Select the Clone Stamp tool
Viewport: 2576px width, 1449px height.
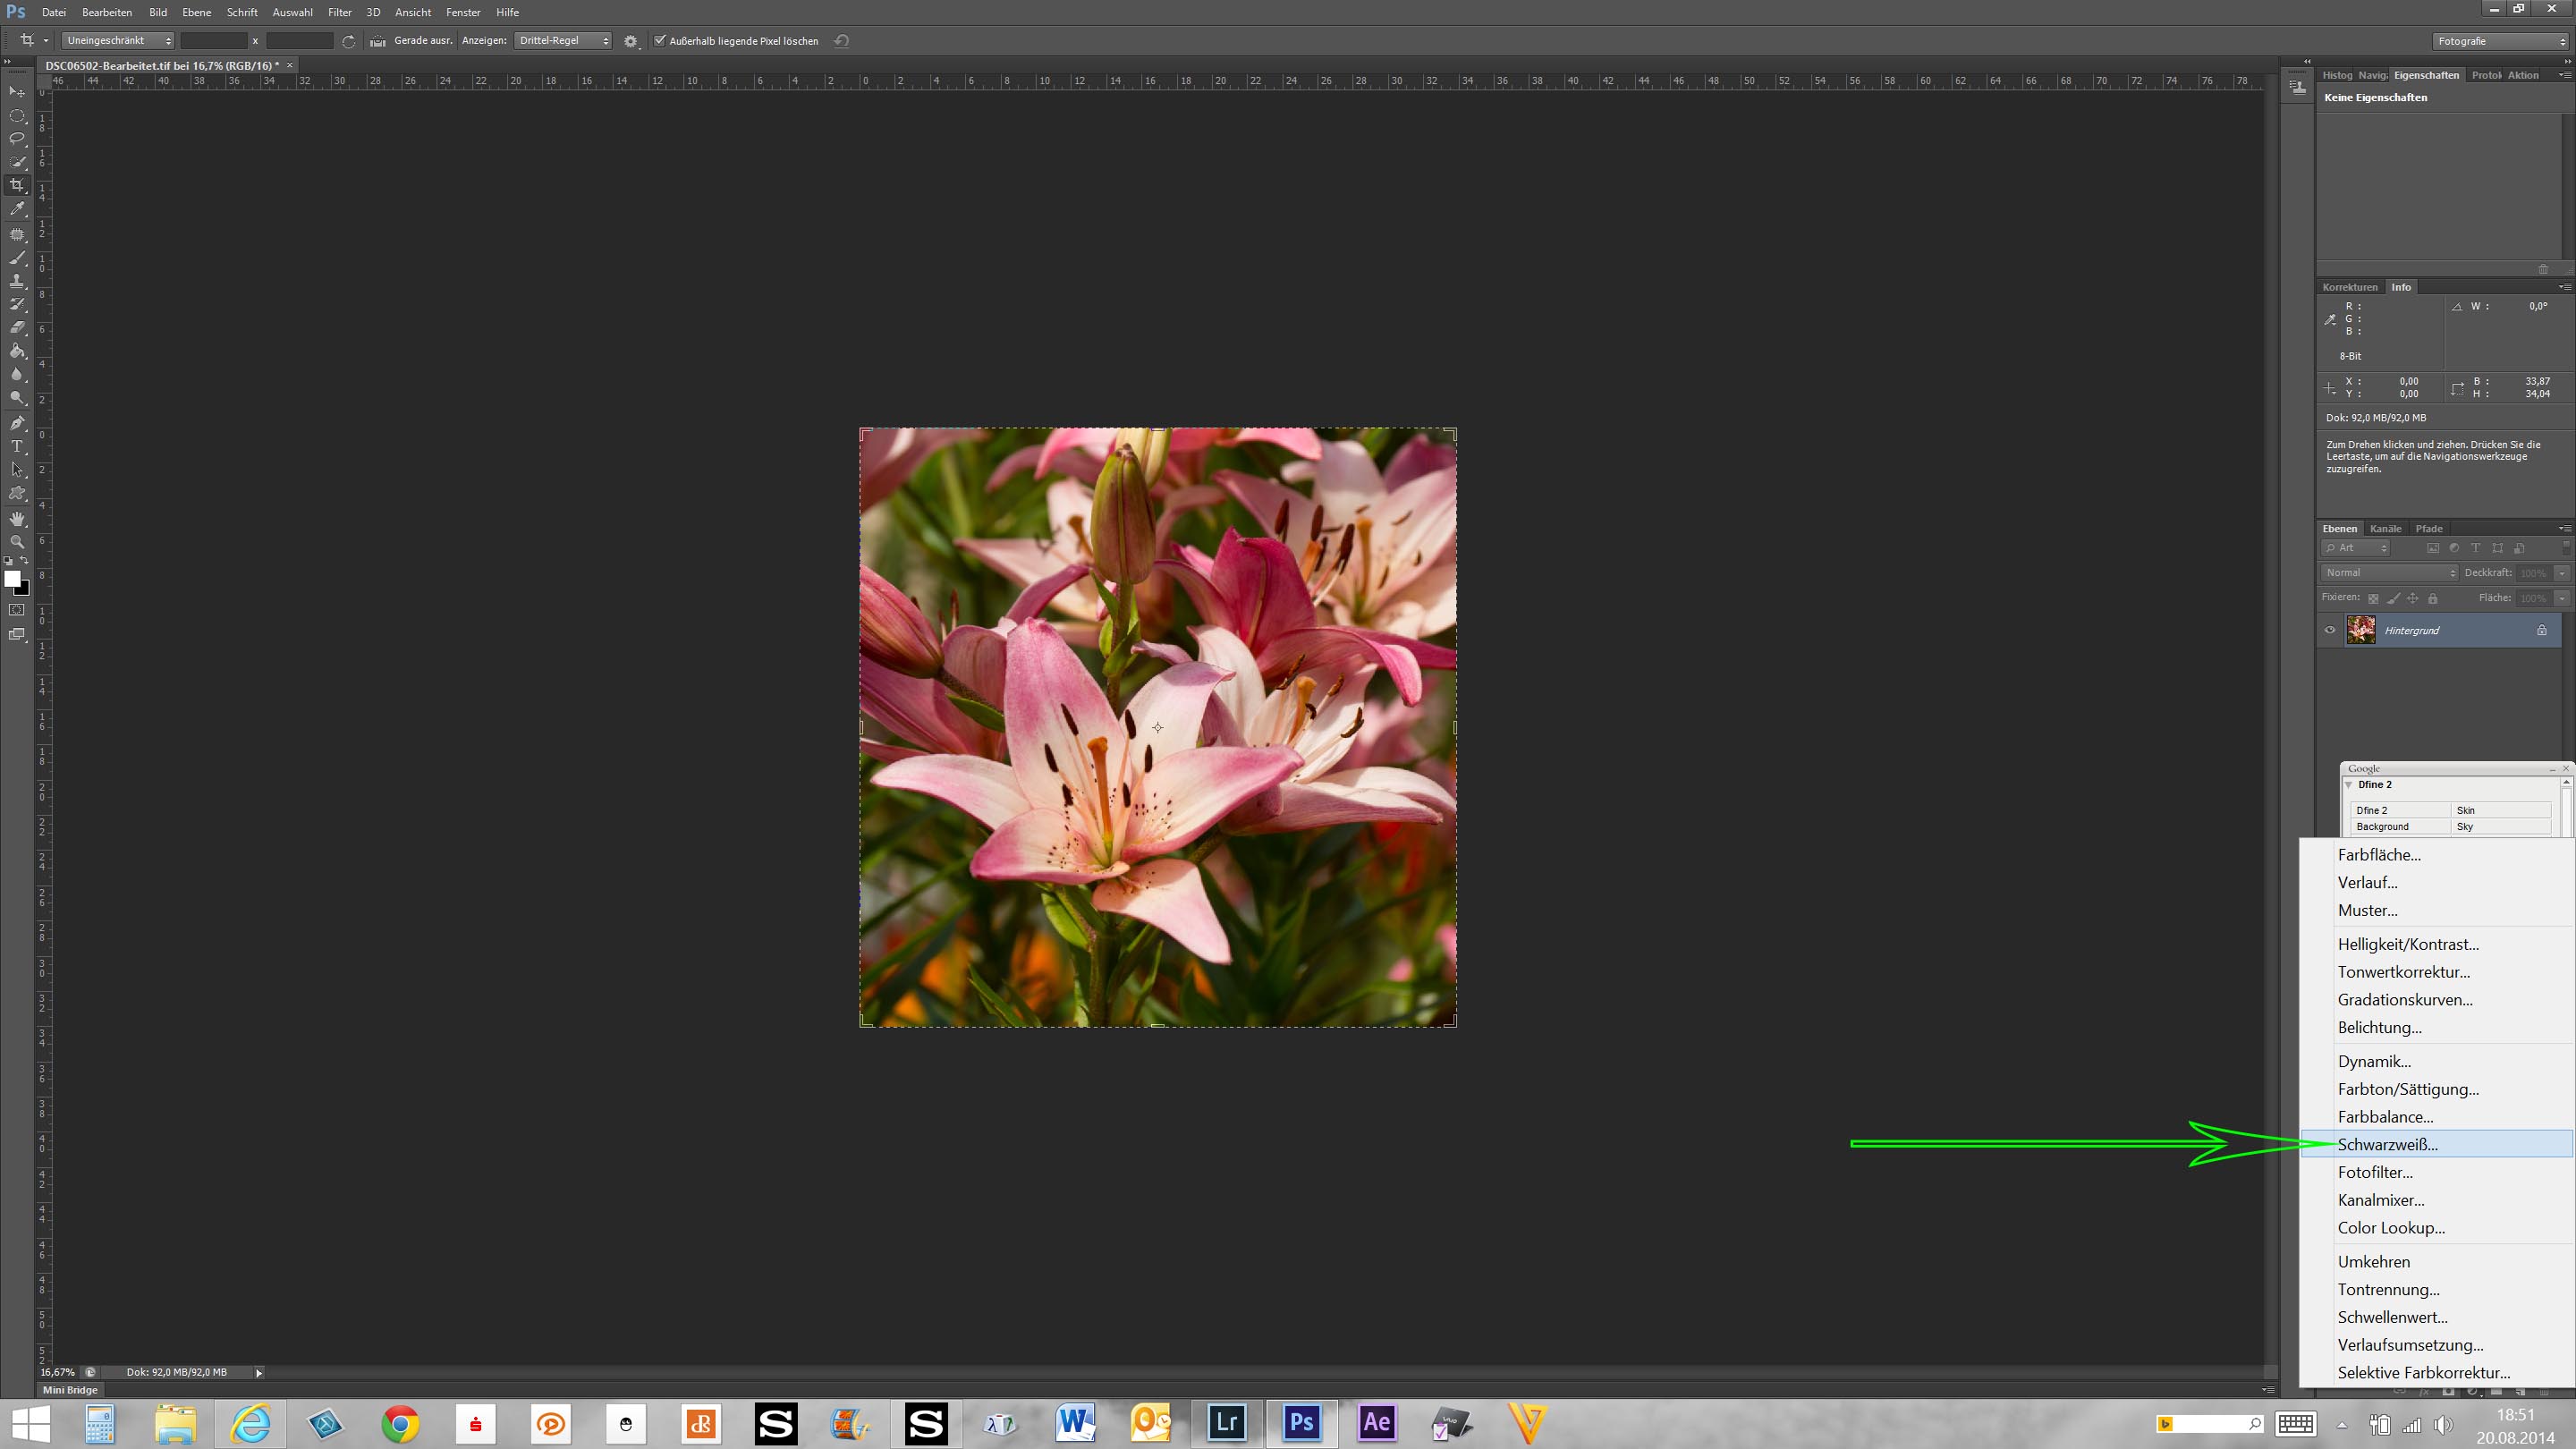tap(17, 281)
